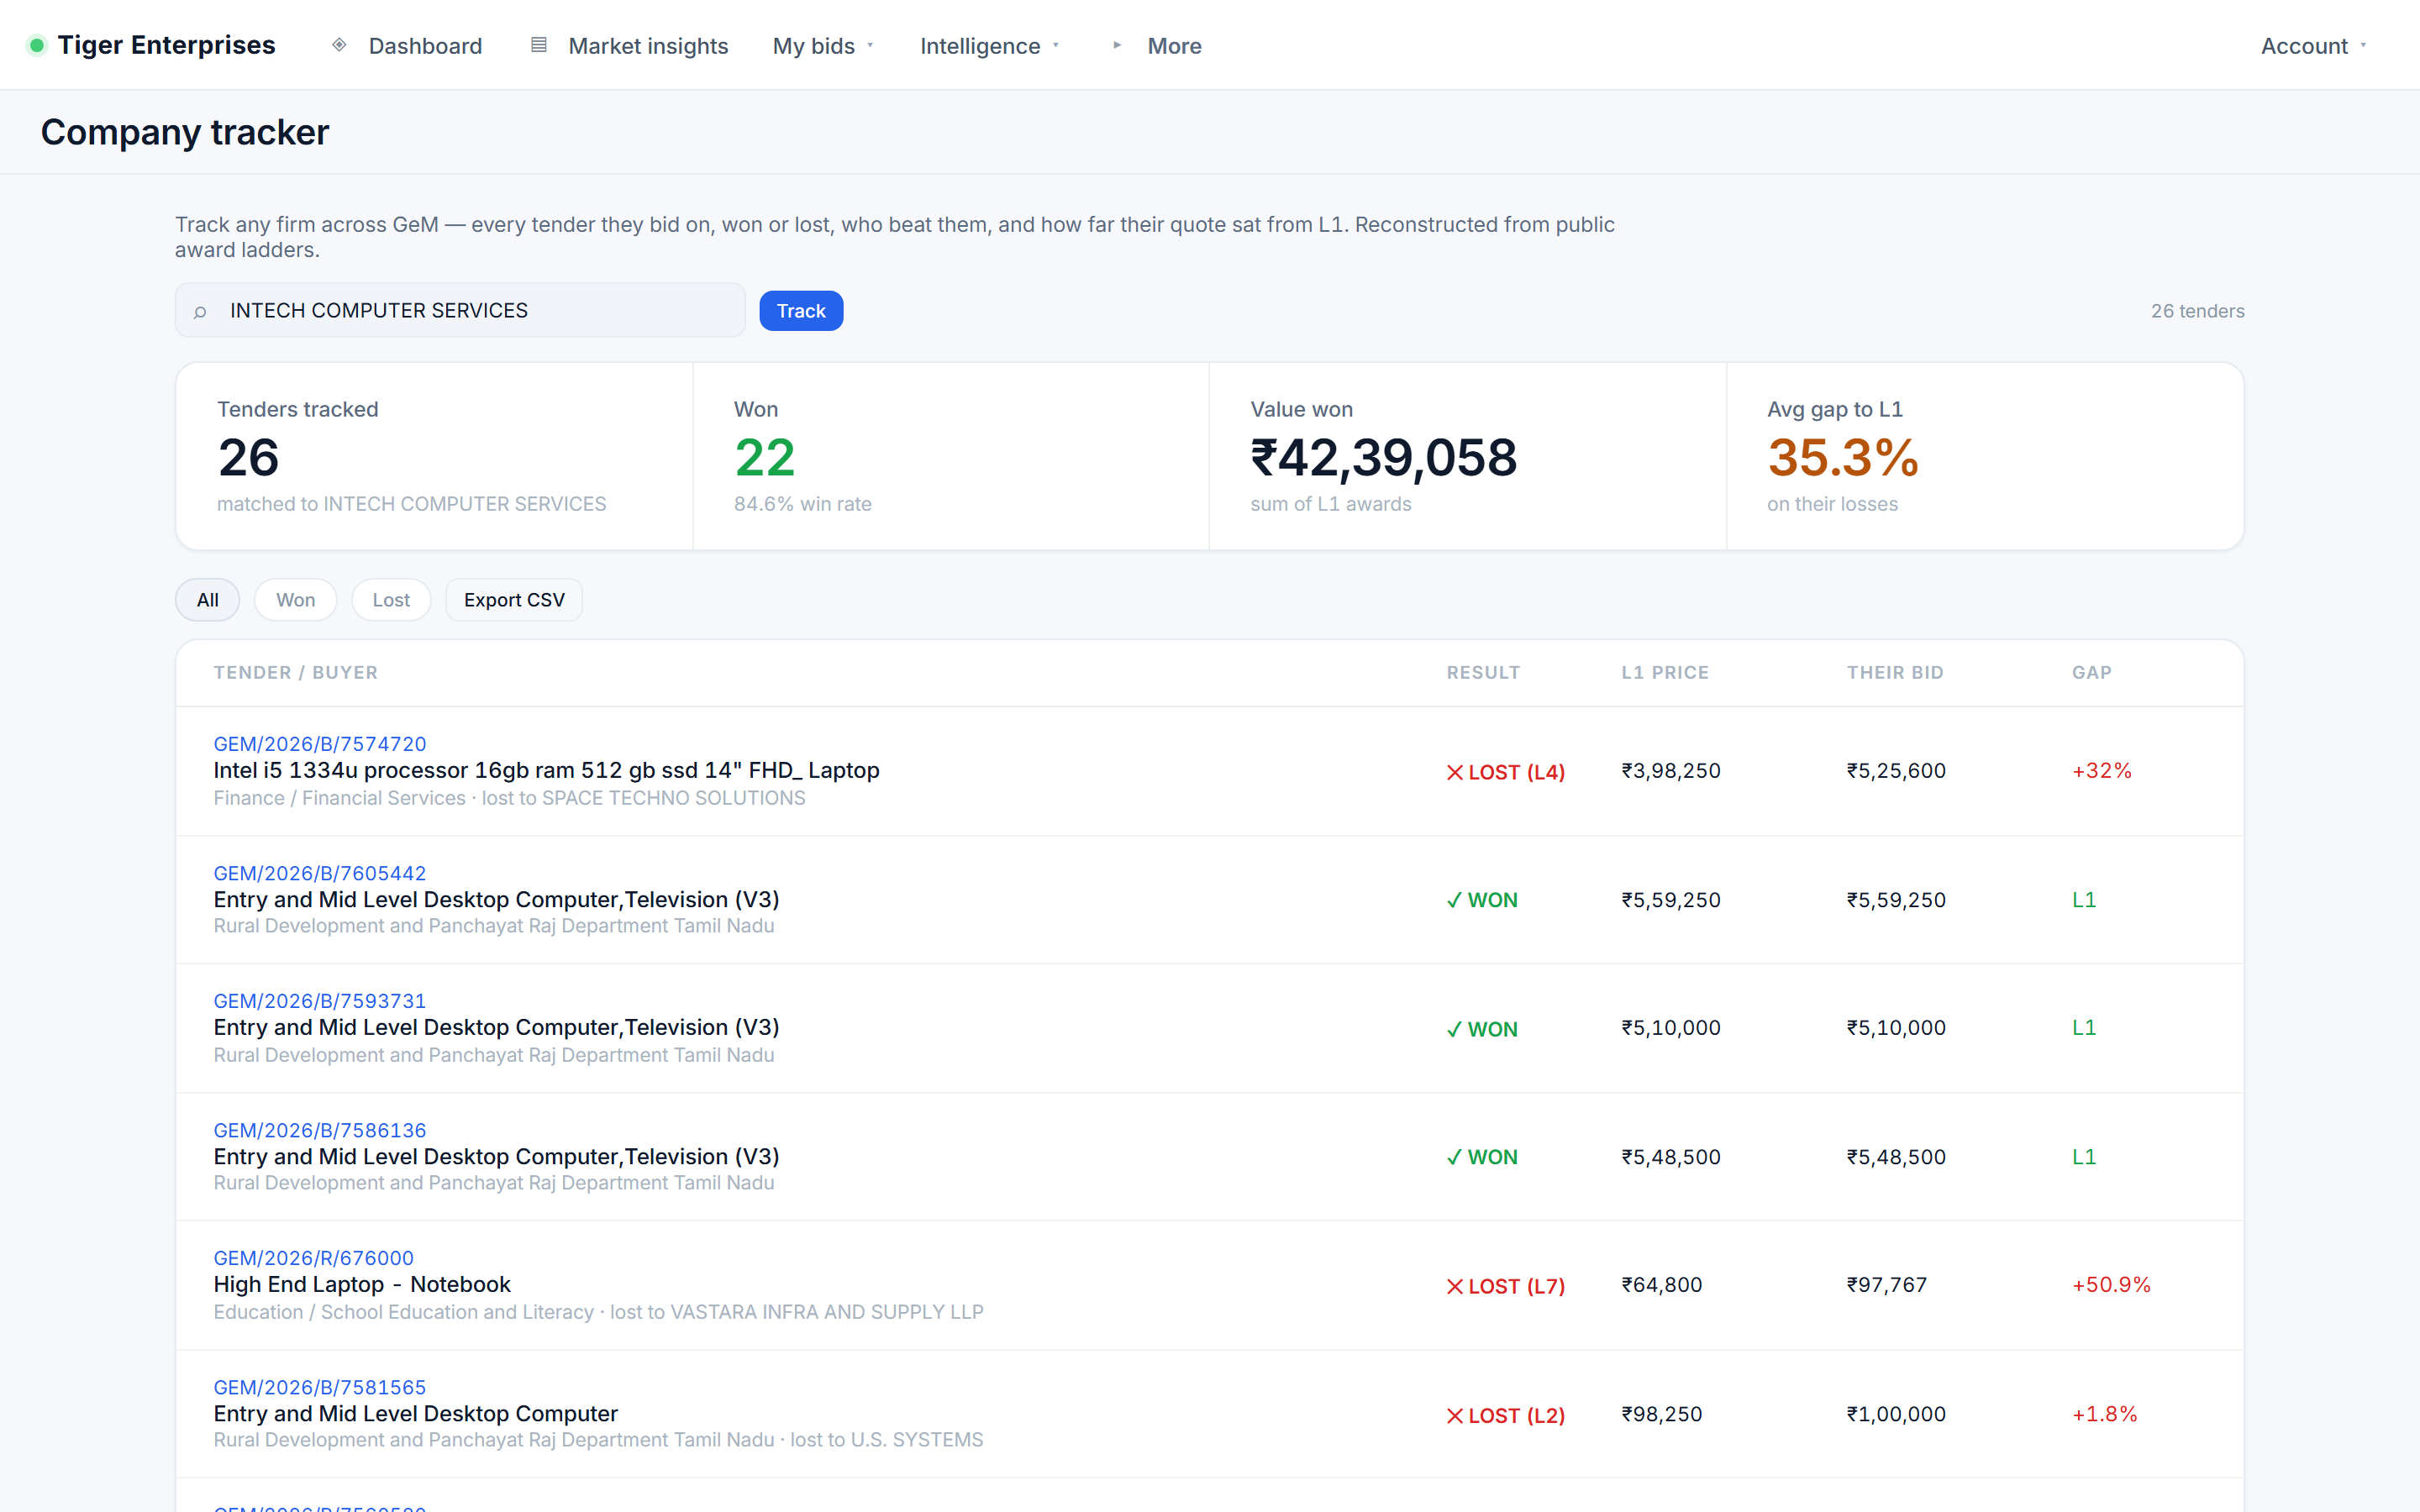Click lost to SPACE TECHNO SOLUTIONS subtitle

(x=643, y=798)
